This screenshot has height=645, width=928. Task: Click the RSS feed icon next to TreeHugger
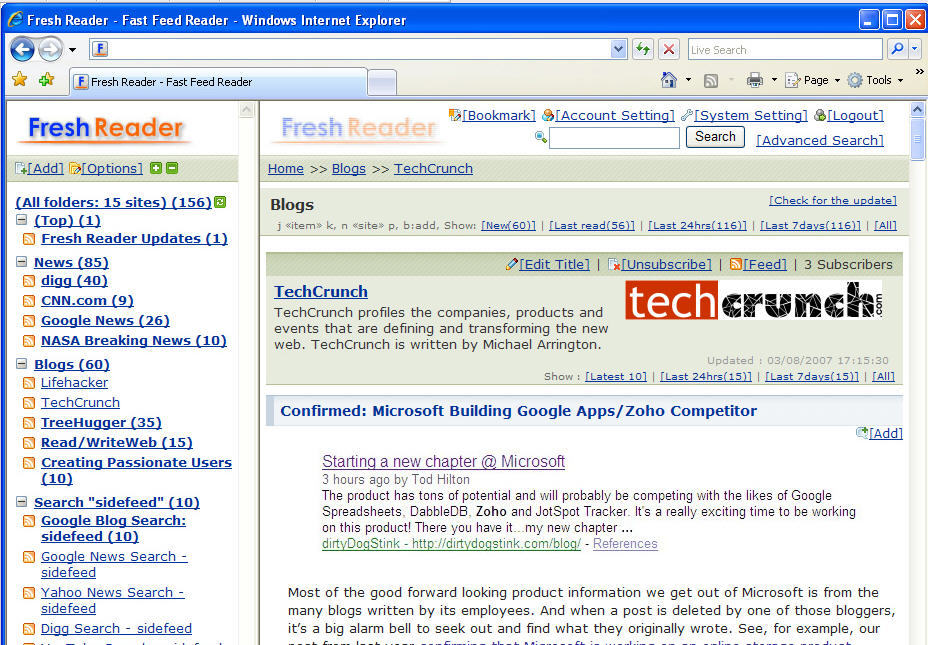click(x=28, y=421)
